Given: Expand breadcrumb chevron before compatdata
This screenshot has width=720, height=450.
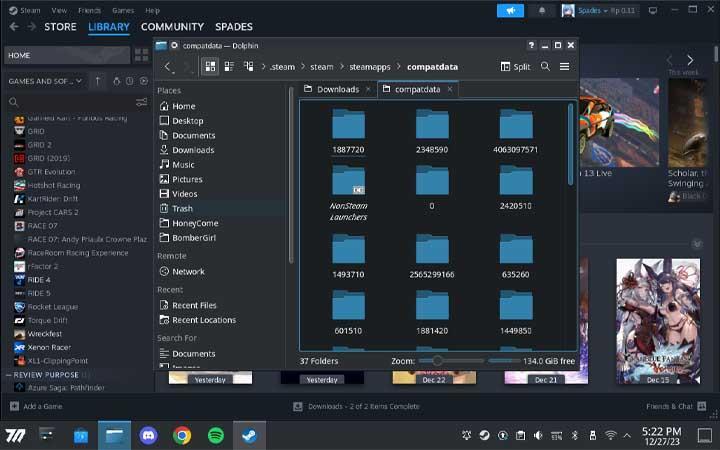Looking at the screenshot, I should click(398, 67).
